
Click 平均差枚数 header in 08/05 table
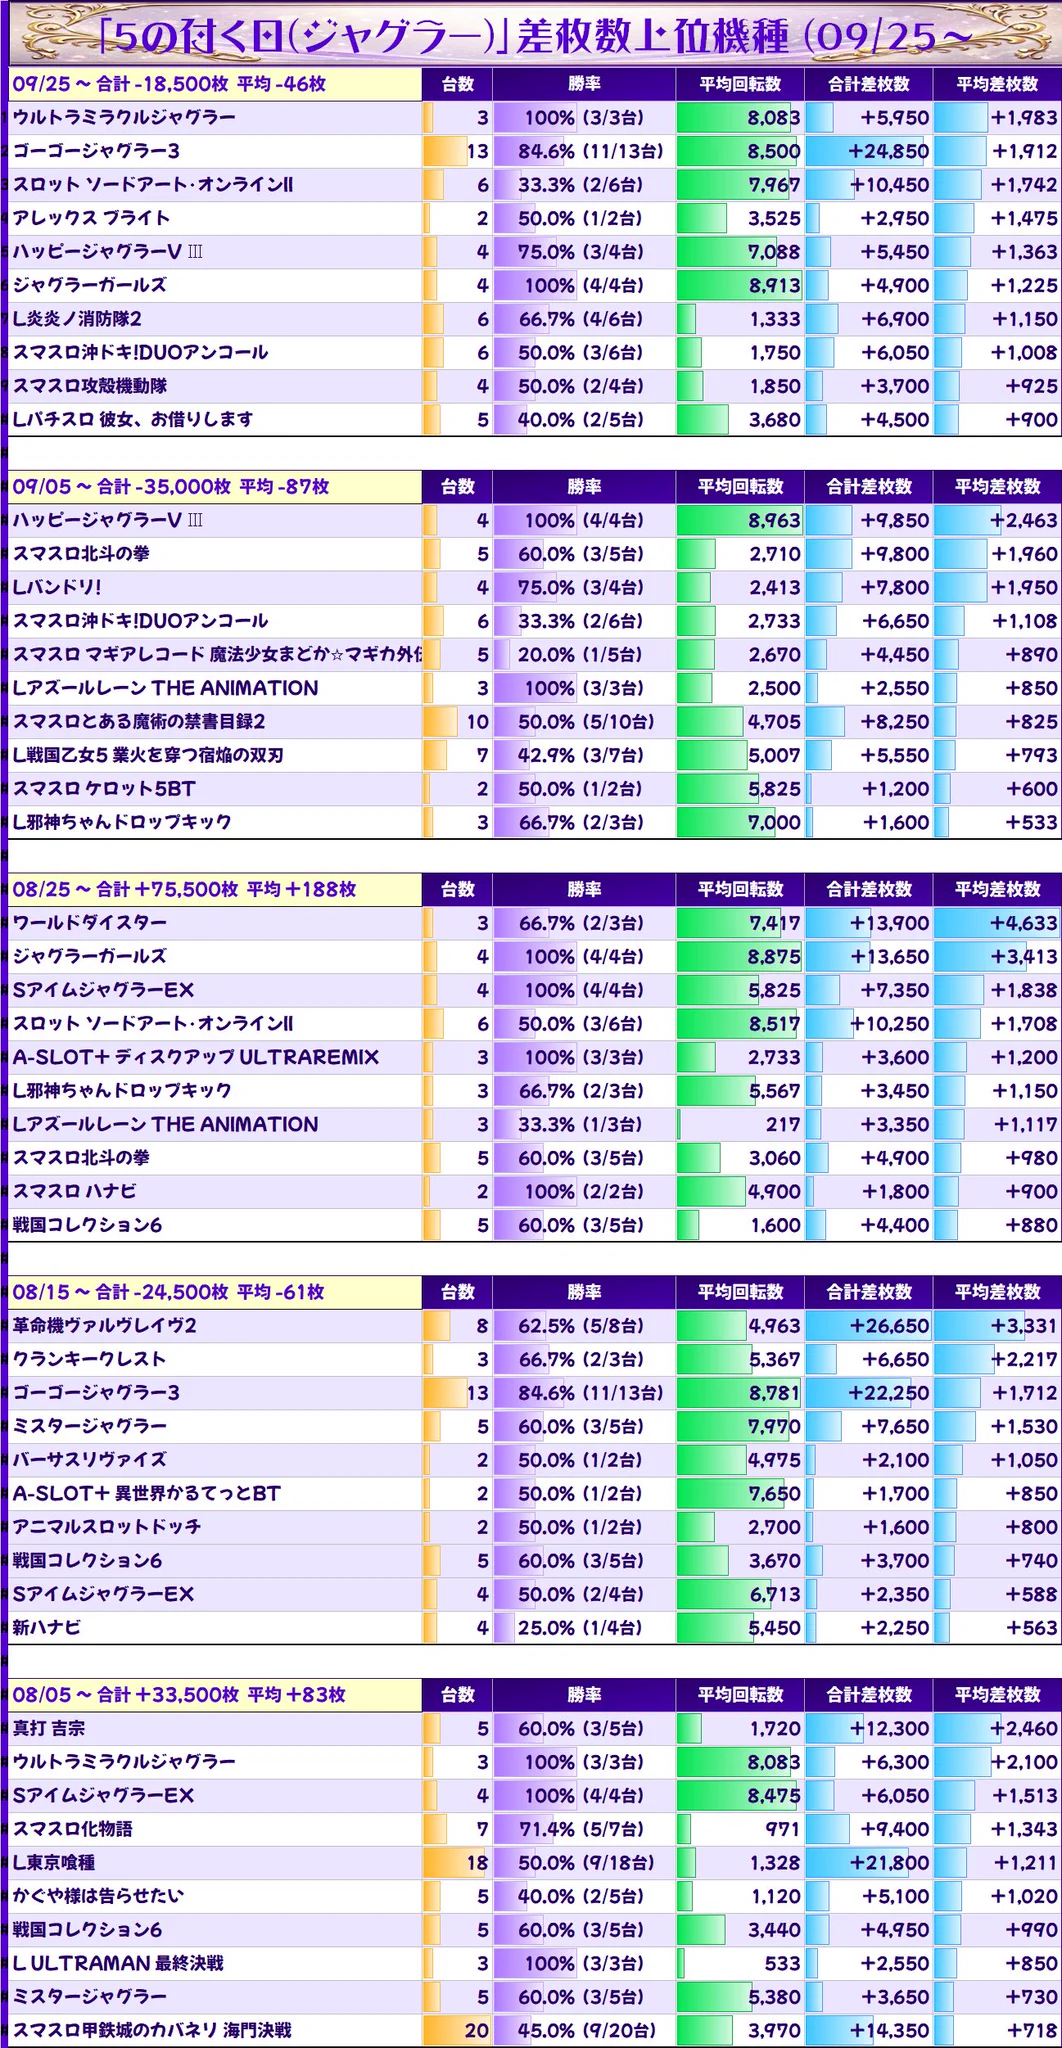click(997, 1695)
